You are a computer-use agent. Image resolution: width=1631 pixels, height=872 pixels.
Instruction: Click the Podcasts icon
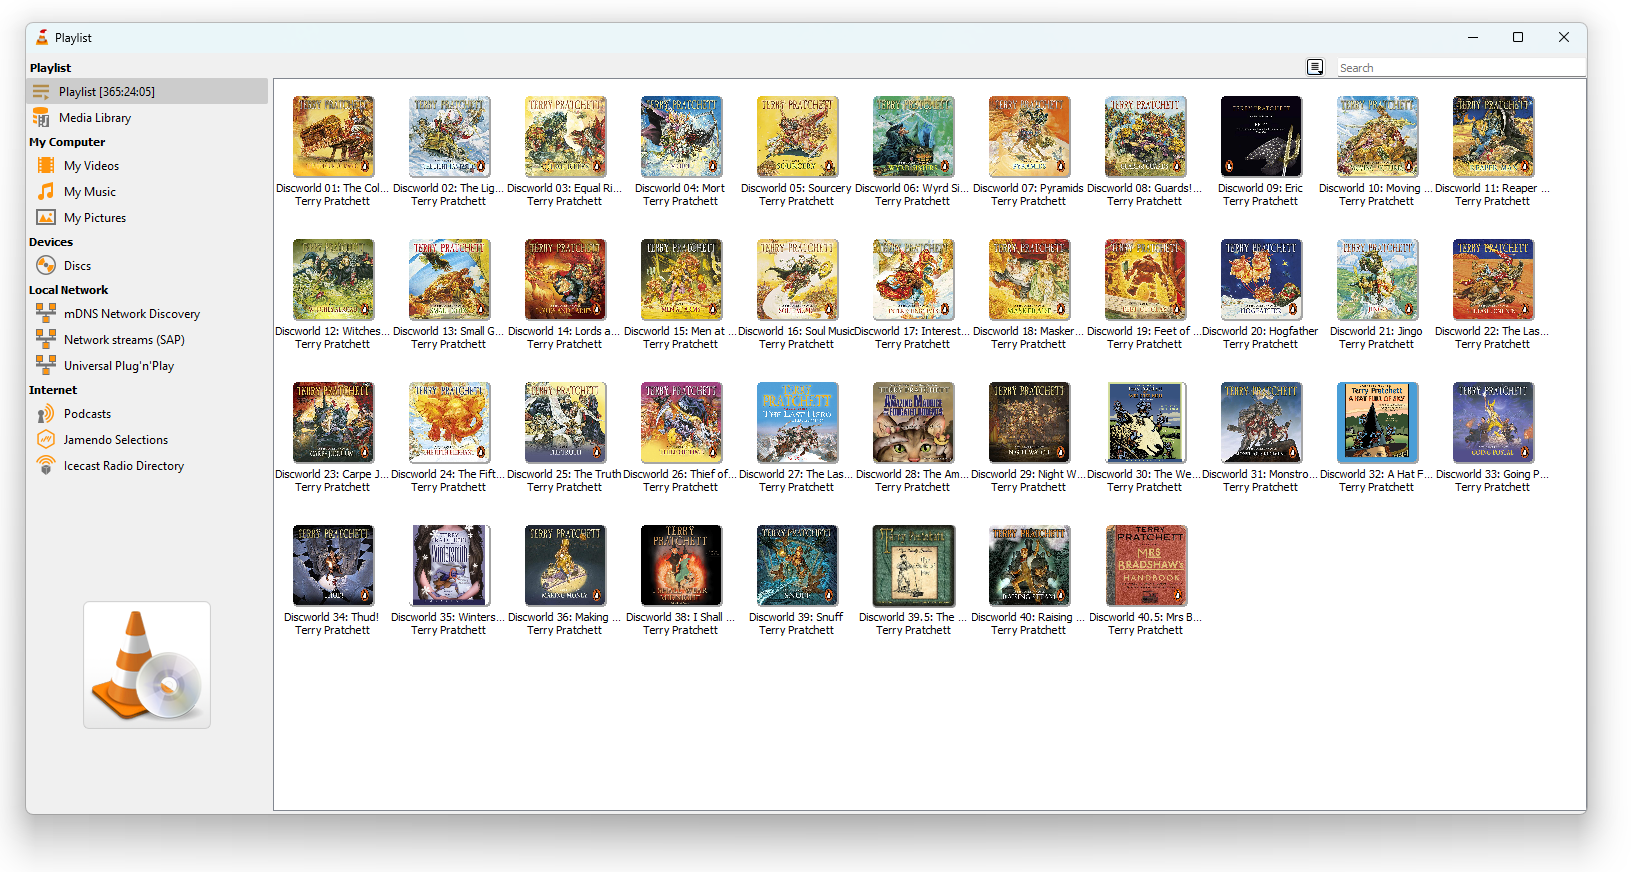[46, 413]
